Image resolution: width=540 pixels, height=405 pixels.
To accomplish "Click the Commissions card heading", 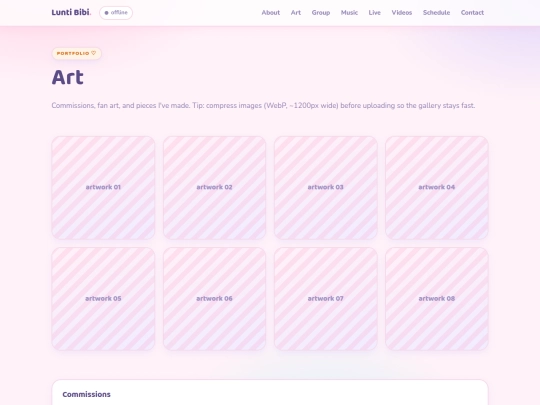I will pos(86,394).
